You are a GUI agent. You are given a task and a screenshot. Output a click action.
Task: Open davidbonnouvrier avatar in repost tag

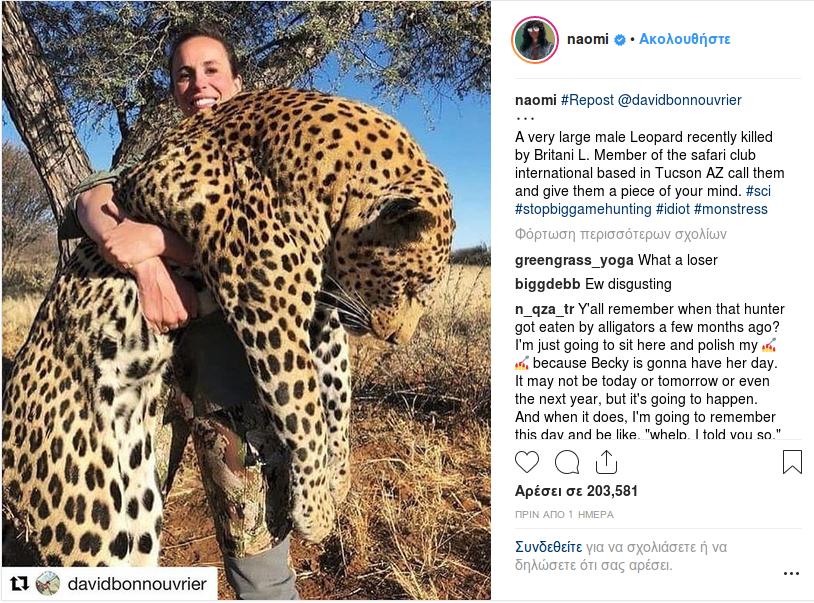pos(48,583)
